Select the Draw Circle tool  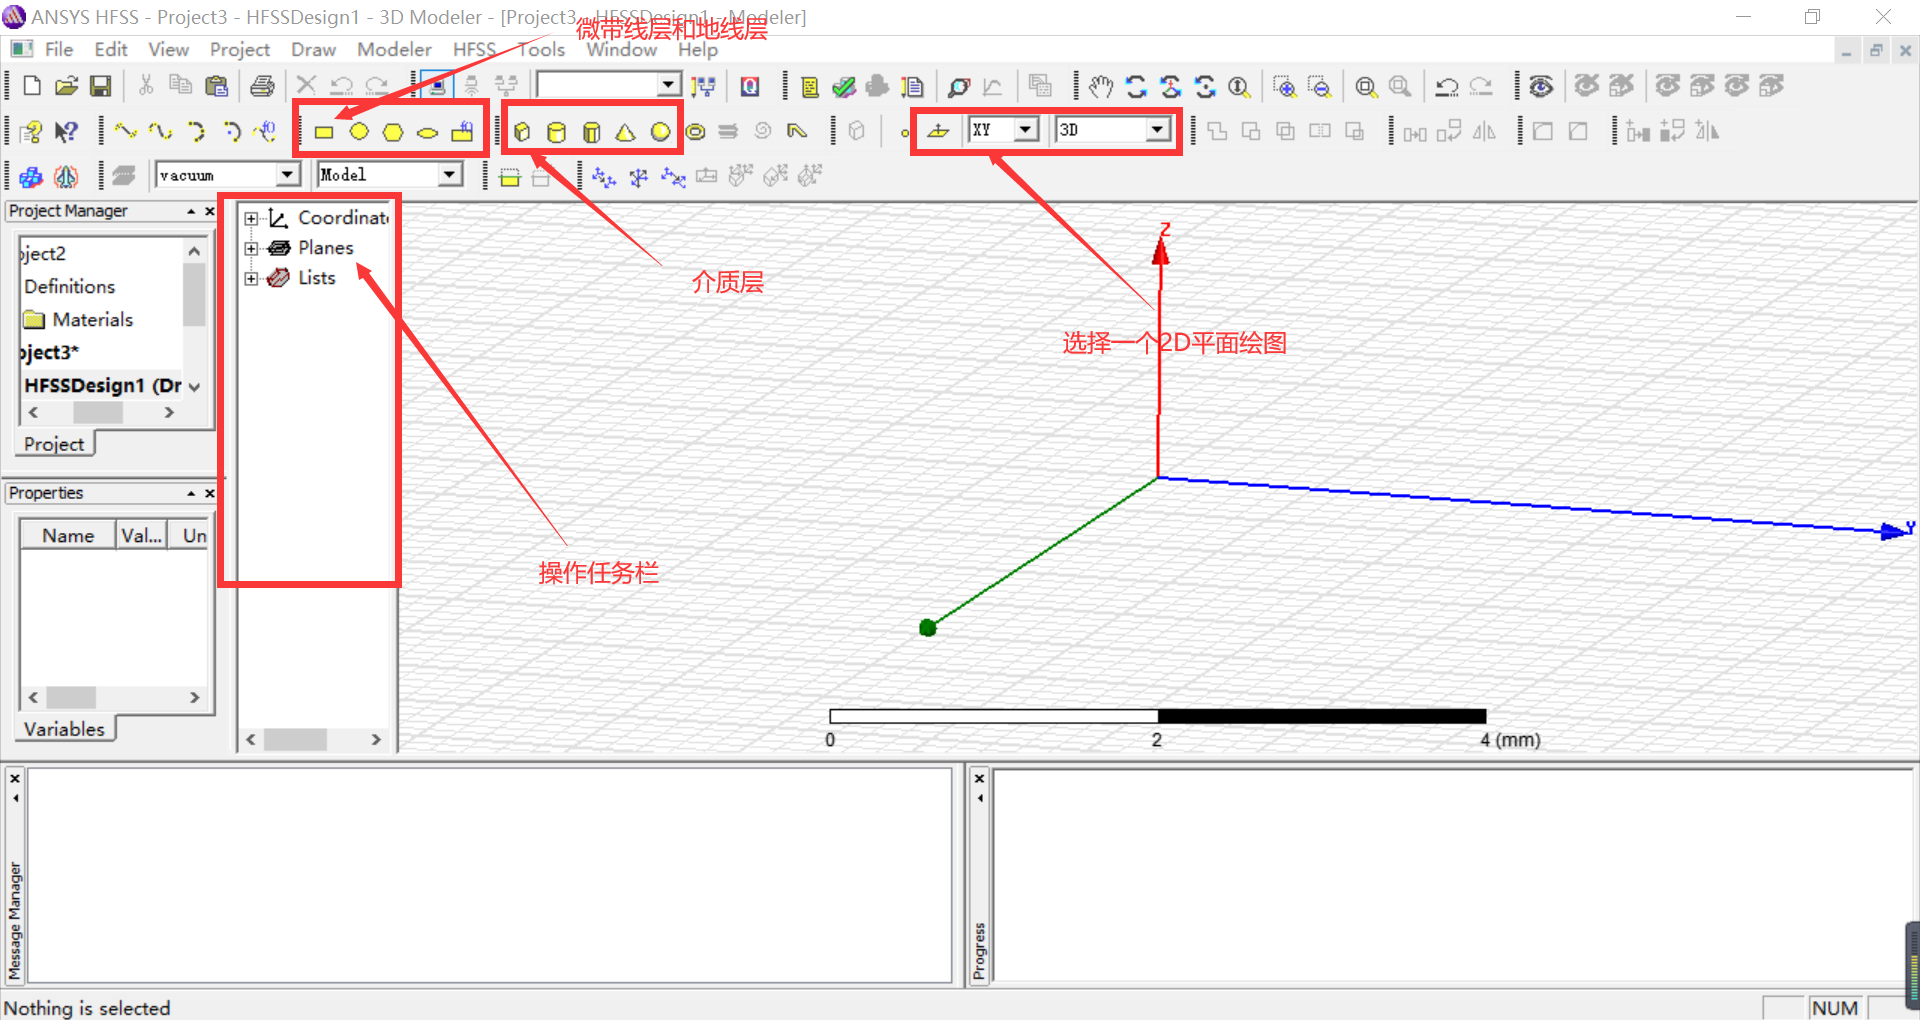pos(359,132)
